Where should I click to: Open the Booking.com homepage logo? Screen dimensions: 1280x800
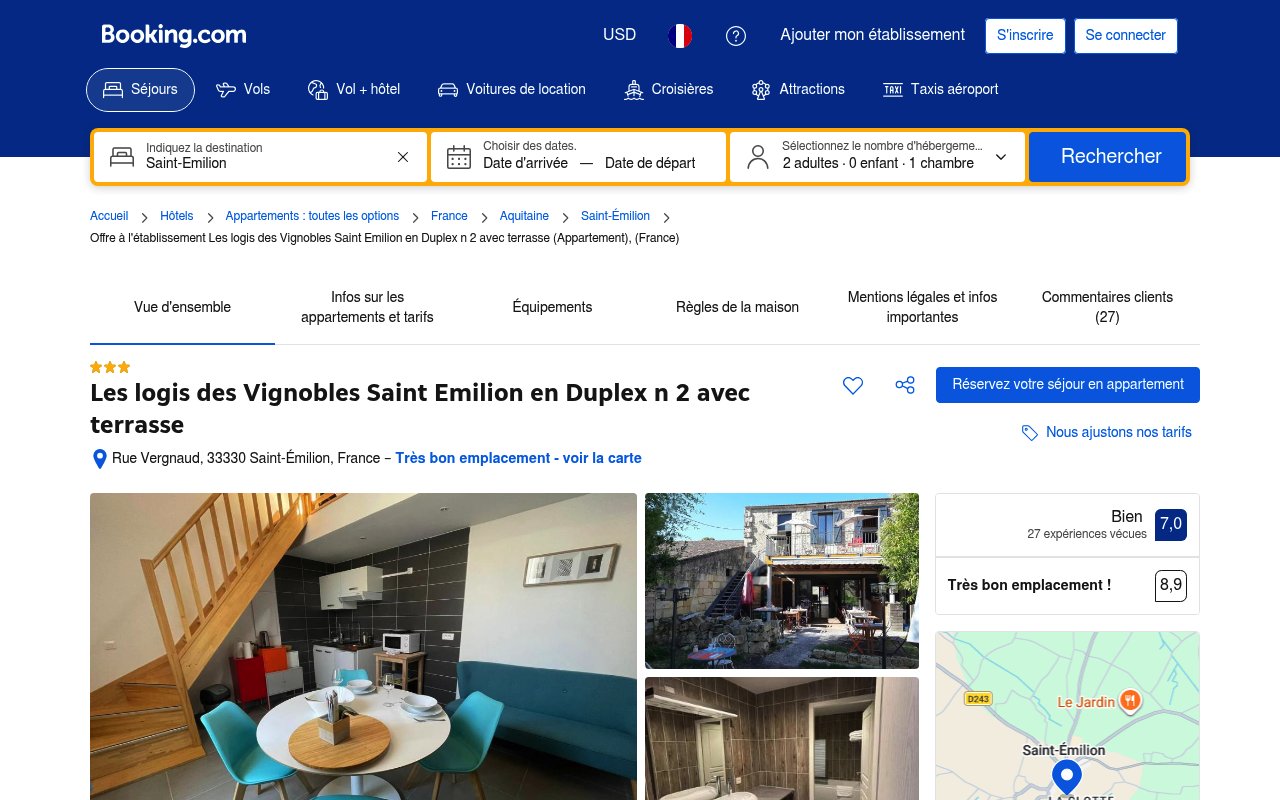click(174, 35)
